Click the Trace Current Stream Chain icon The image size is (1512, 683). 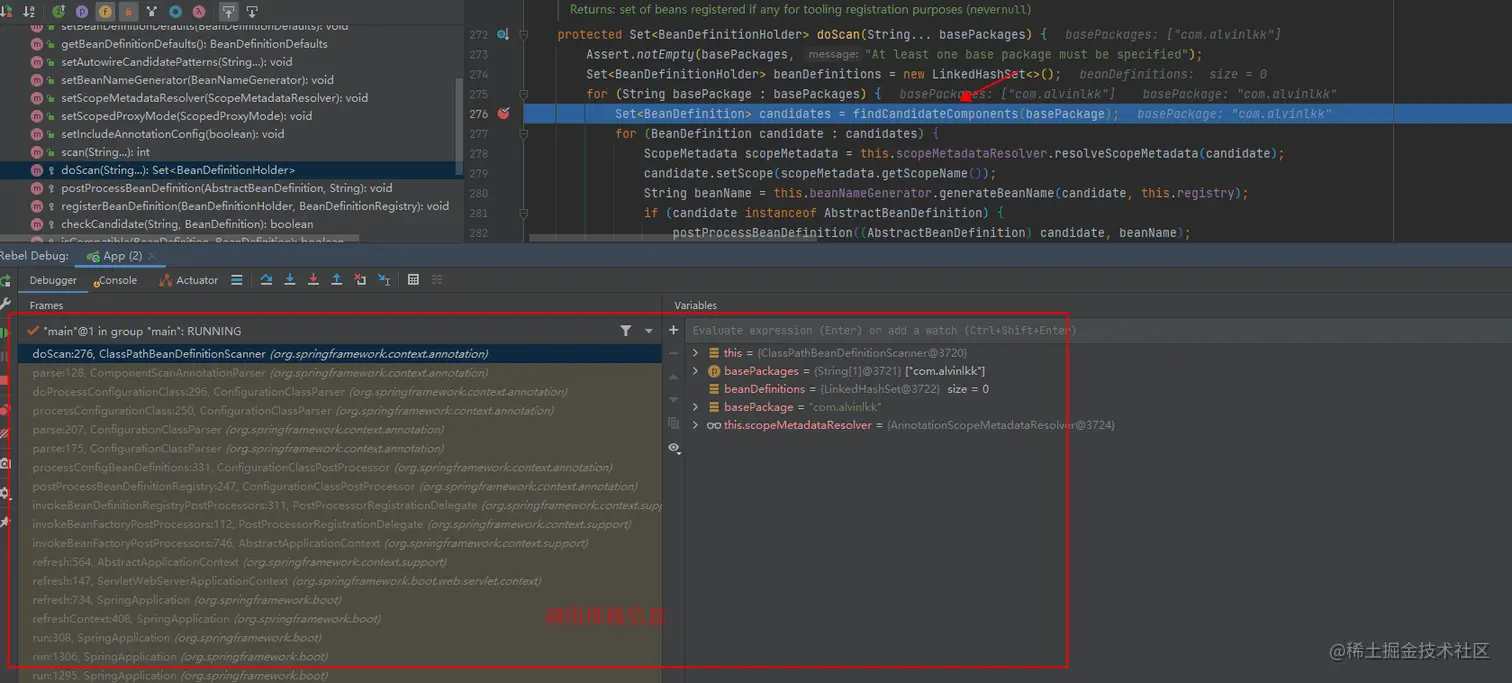click(437, 280)
